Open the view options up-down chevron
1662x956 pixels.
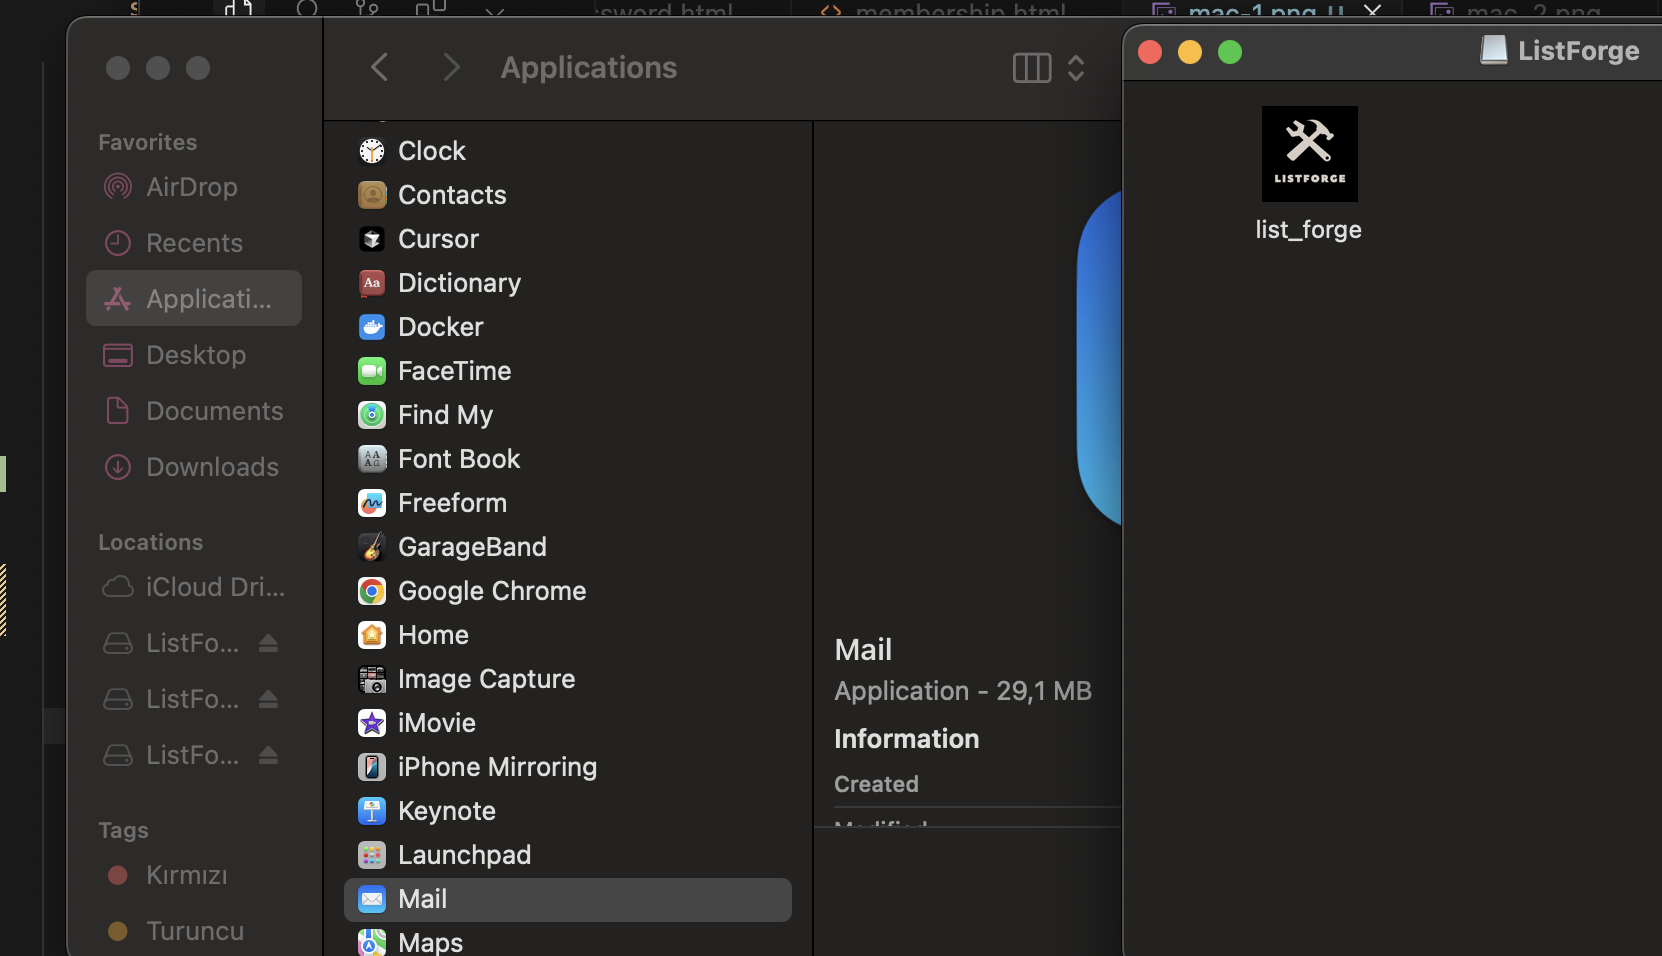pyautogui.click(x=1076, y=68)
